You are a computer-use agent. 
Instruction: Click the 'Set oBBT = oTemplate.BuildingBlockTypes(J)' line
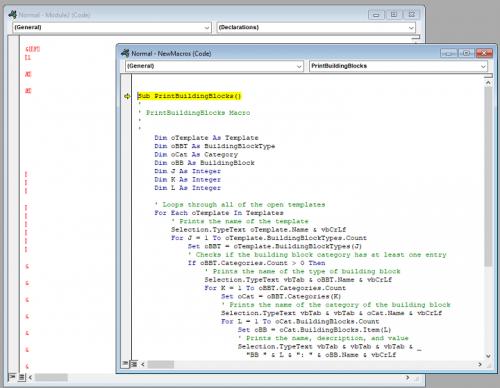point(275,246)
